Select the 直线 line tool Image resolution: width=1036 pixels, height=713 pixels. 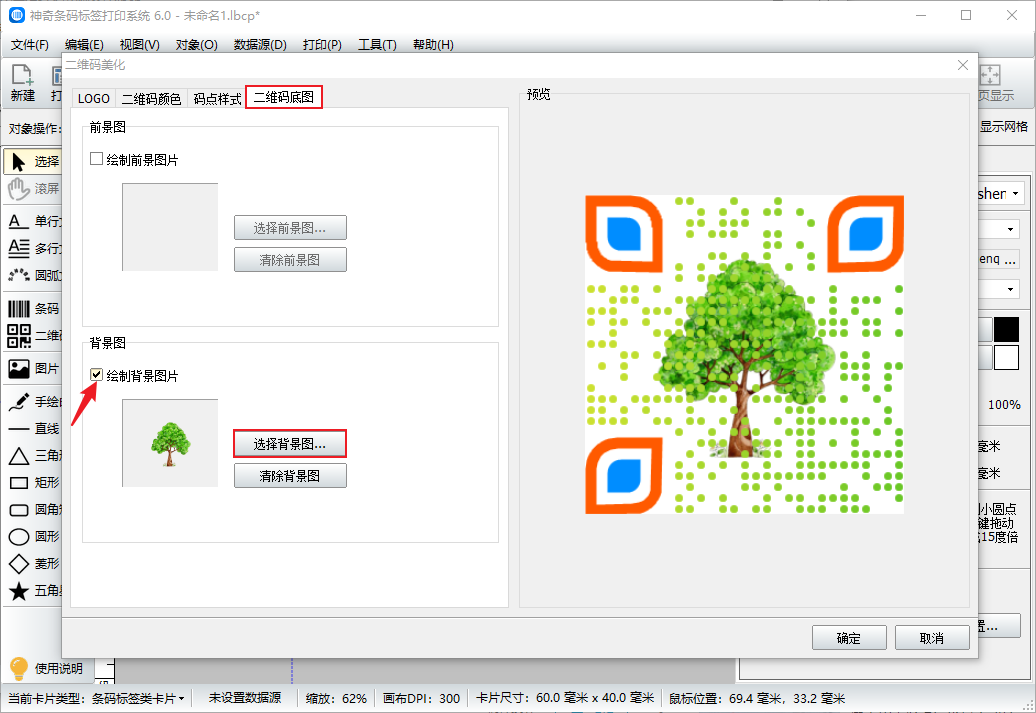coord(33,428)
